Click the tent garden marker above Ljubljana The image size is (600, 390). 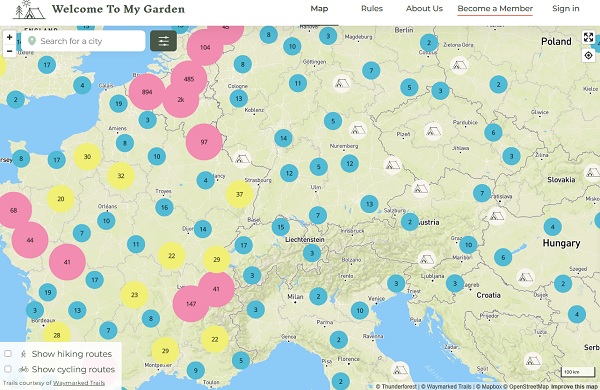pos(427,260)
